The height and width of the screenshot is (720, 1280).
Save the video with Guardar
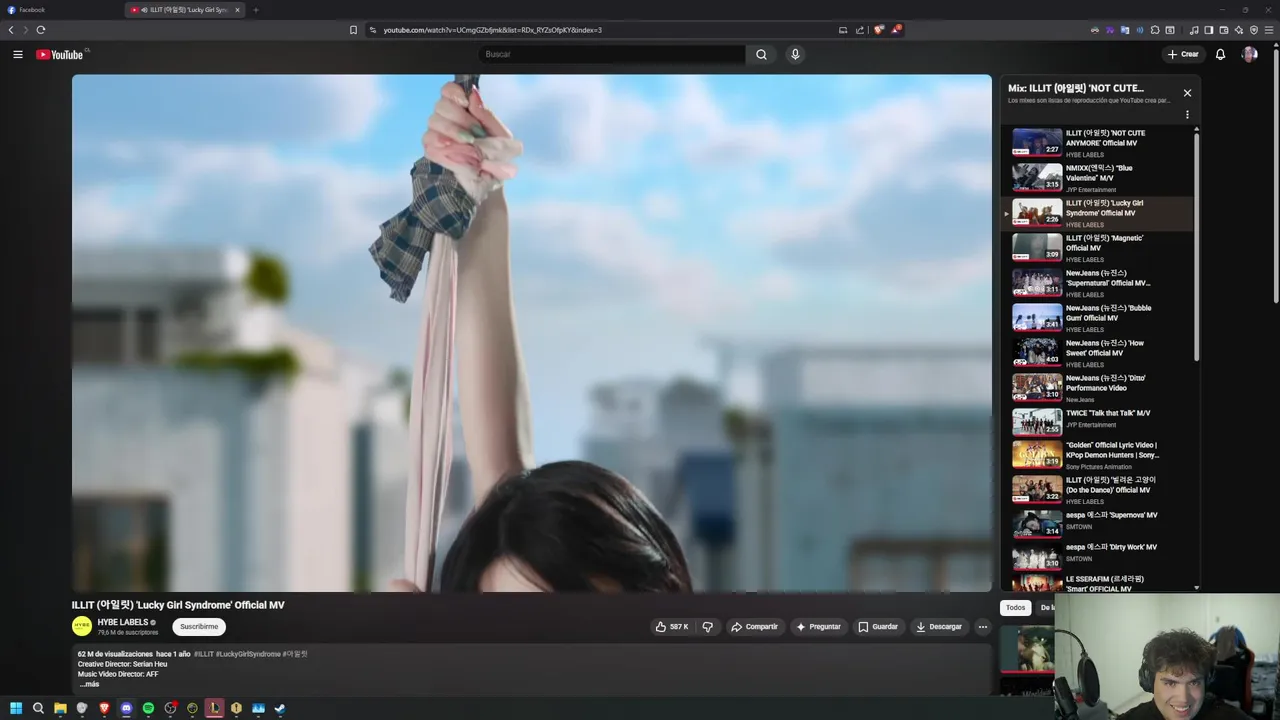click(x=878, y=627)
